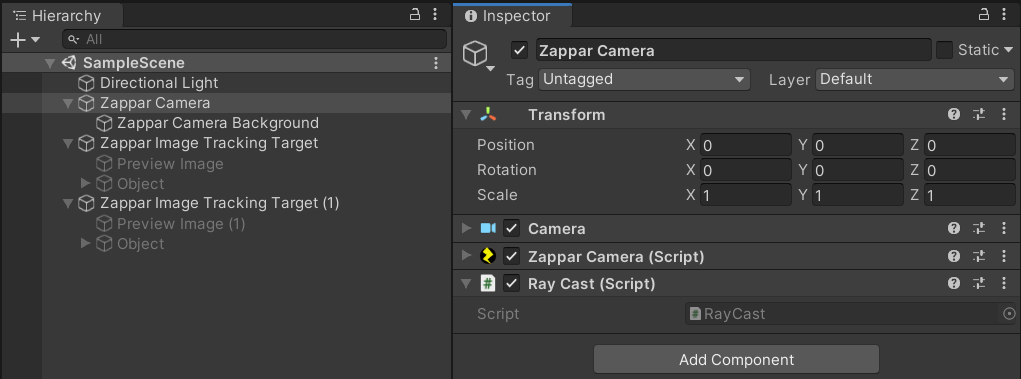Image resolution: width=1021 pixels, height=379 pixels.
Task: Click the yellow Zappar script icon
Action: click(488, 256)
